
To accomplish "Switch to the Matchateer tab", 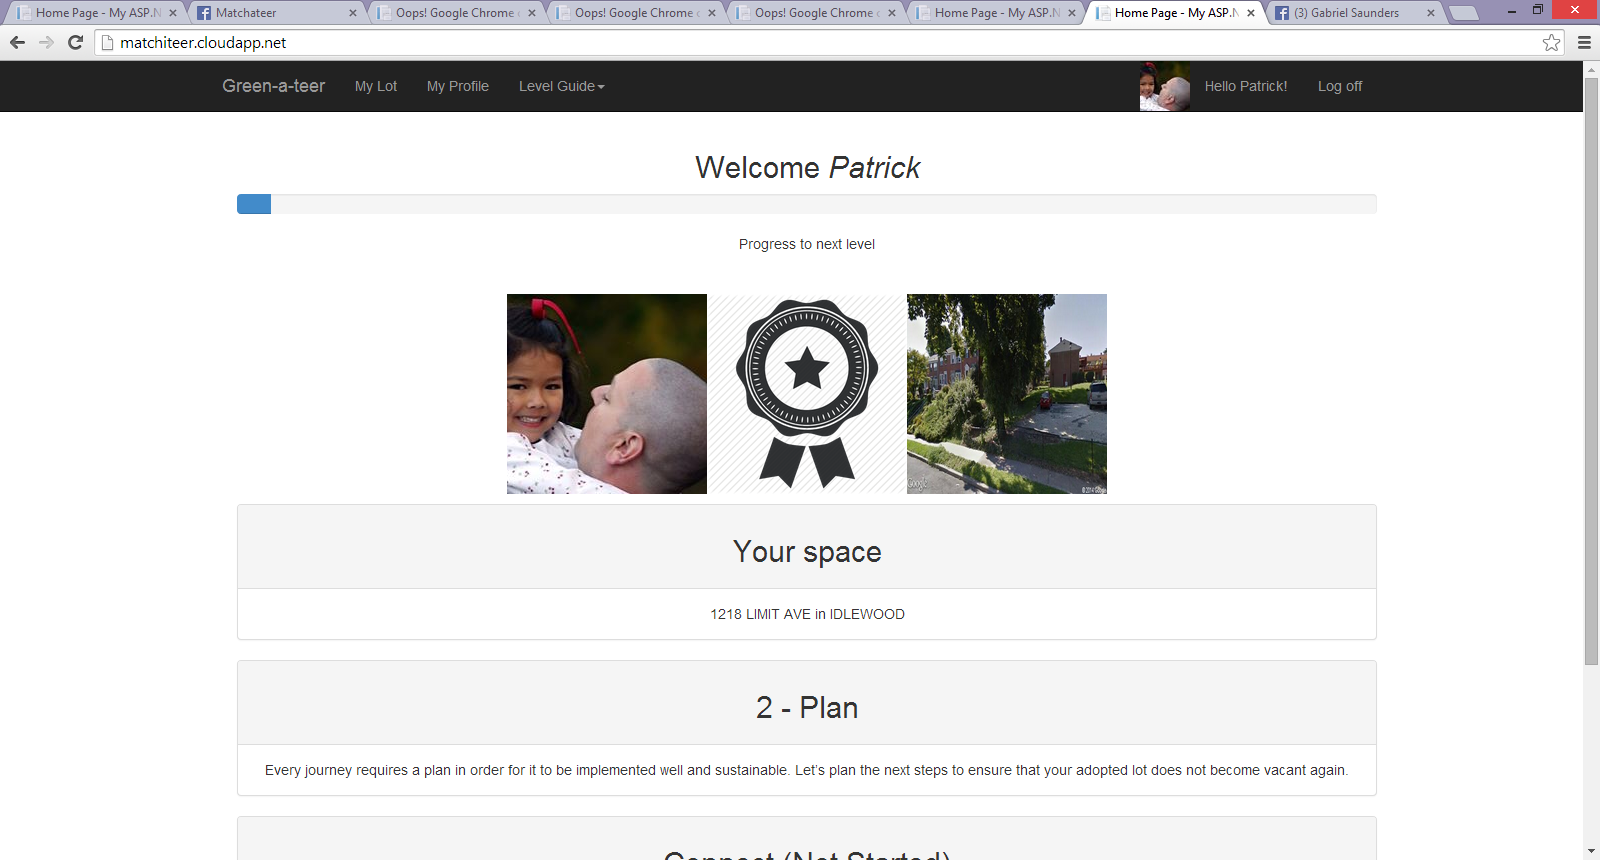I will (277, 13).
